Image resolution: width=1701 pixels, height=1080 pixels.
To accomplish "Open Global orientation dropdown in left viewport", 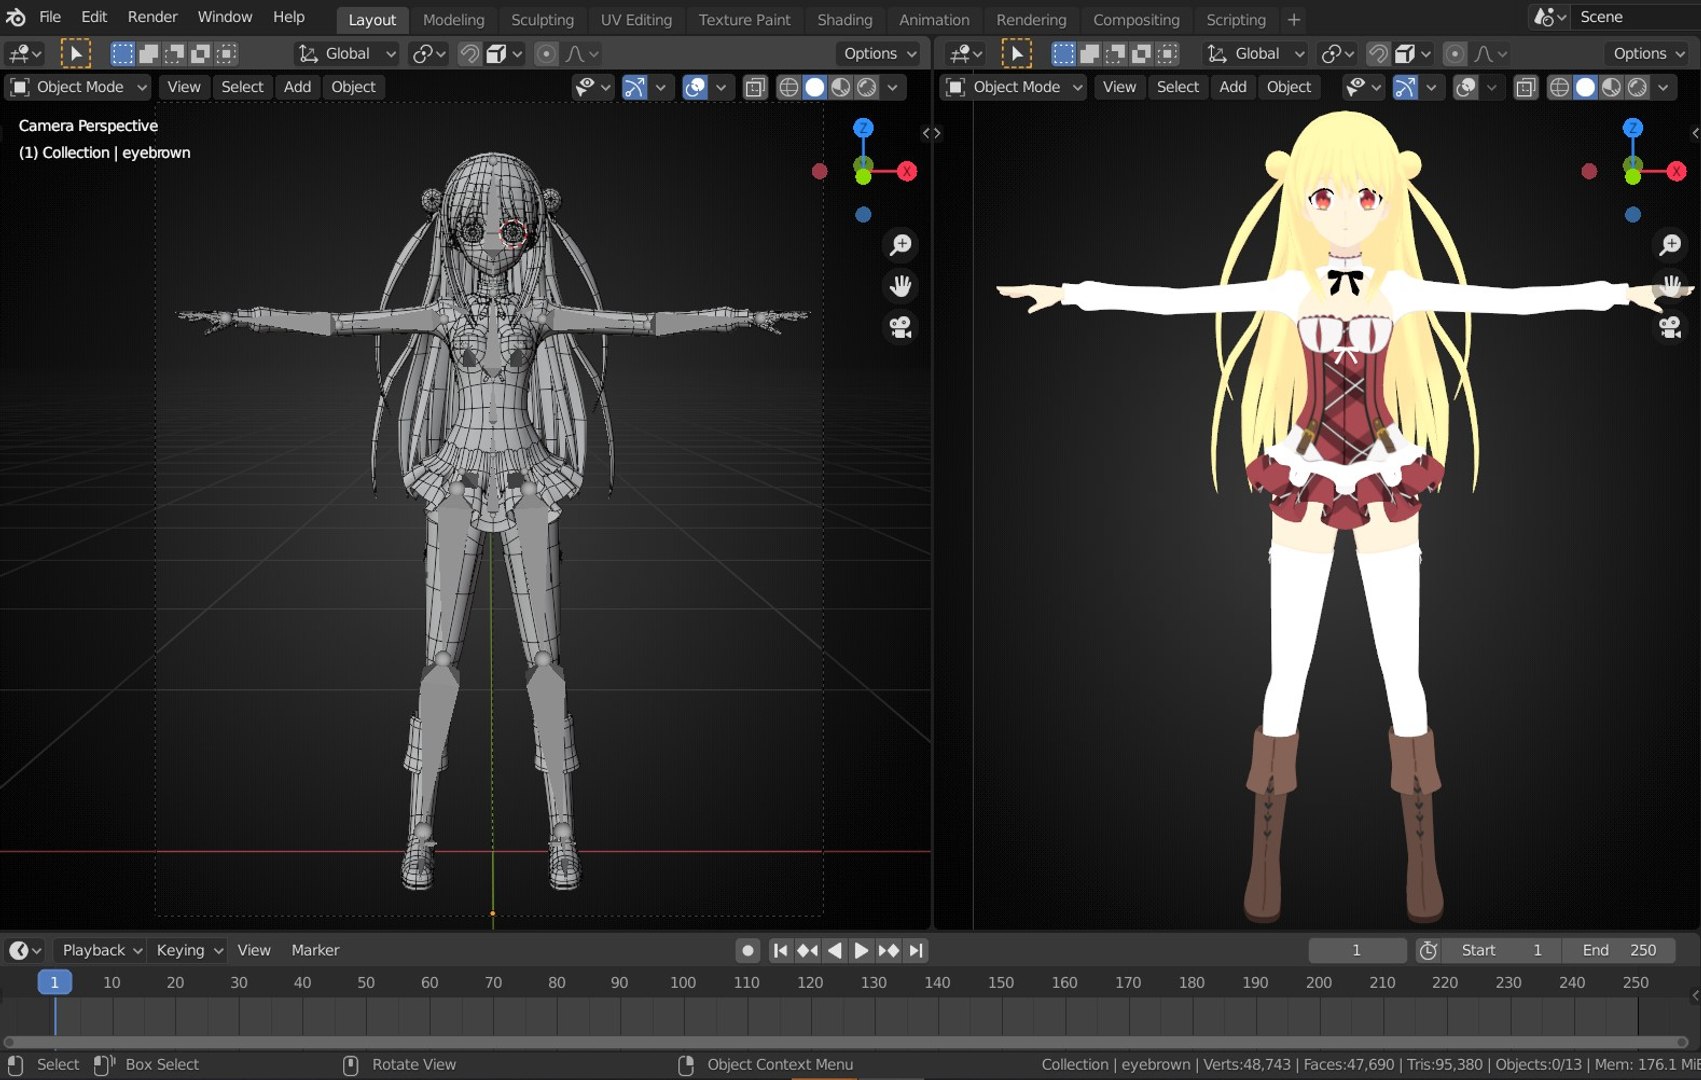I will coord(347,53).
